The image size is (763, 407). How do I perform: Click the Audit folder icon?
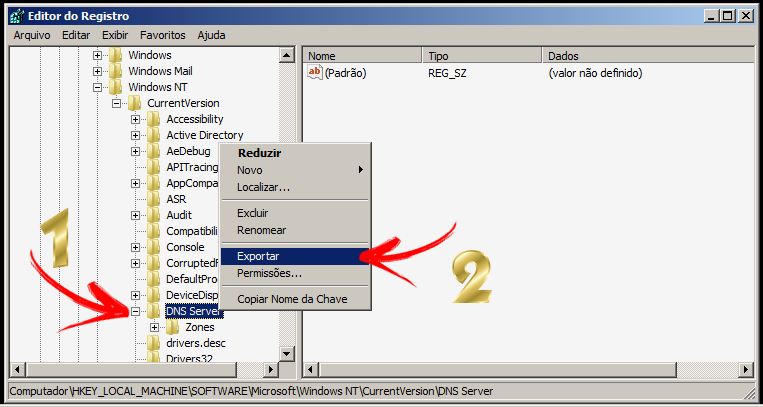pyautogui.click(x=153, y=215)
